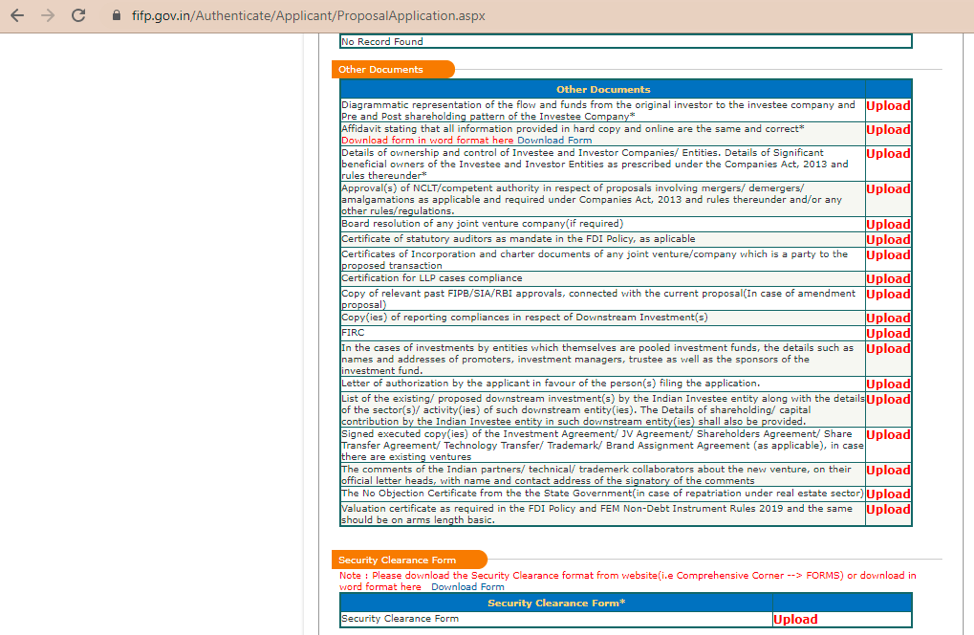Image resolution: width=974 pixels, height=635 pixels.
Task: Click the browser back arrow
Action: 17,15
